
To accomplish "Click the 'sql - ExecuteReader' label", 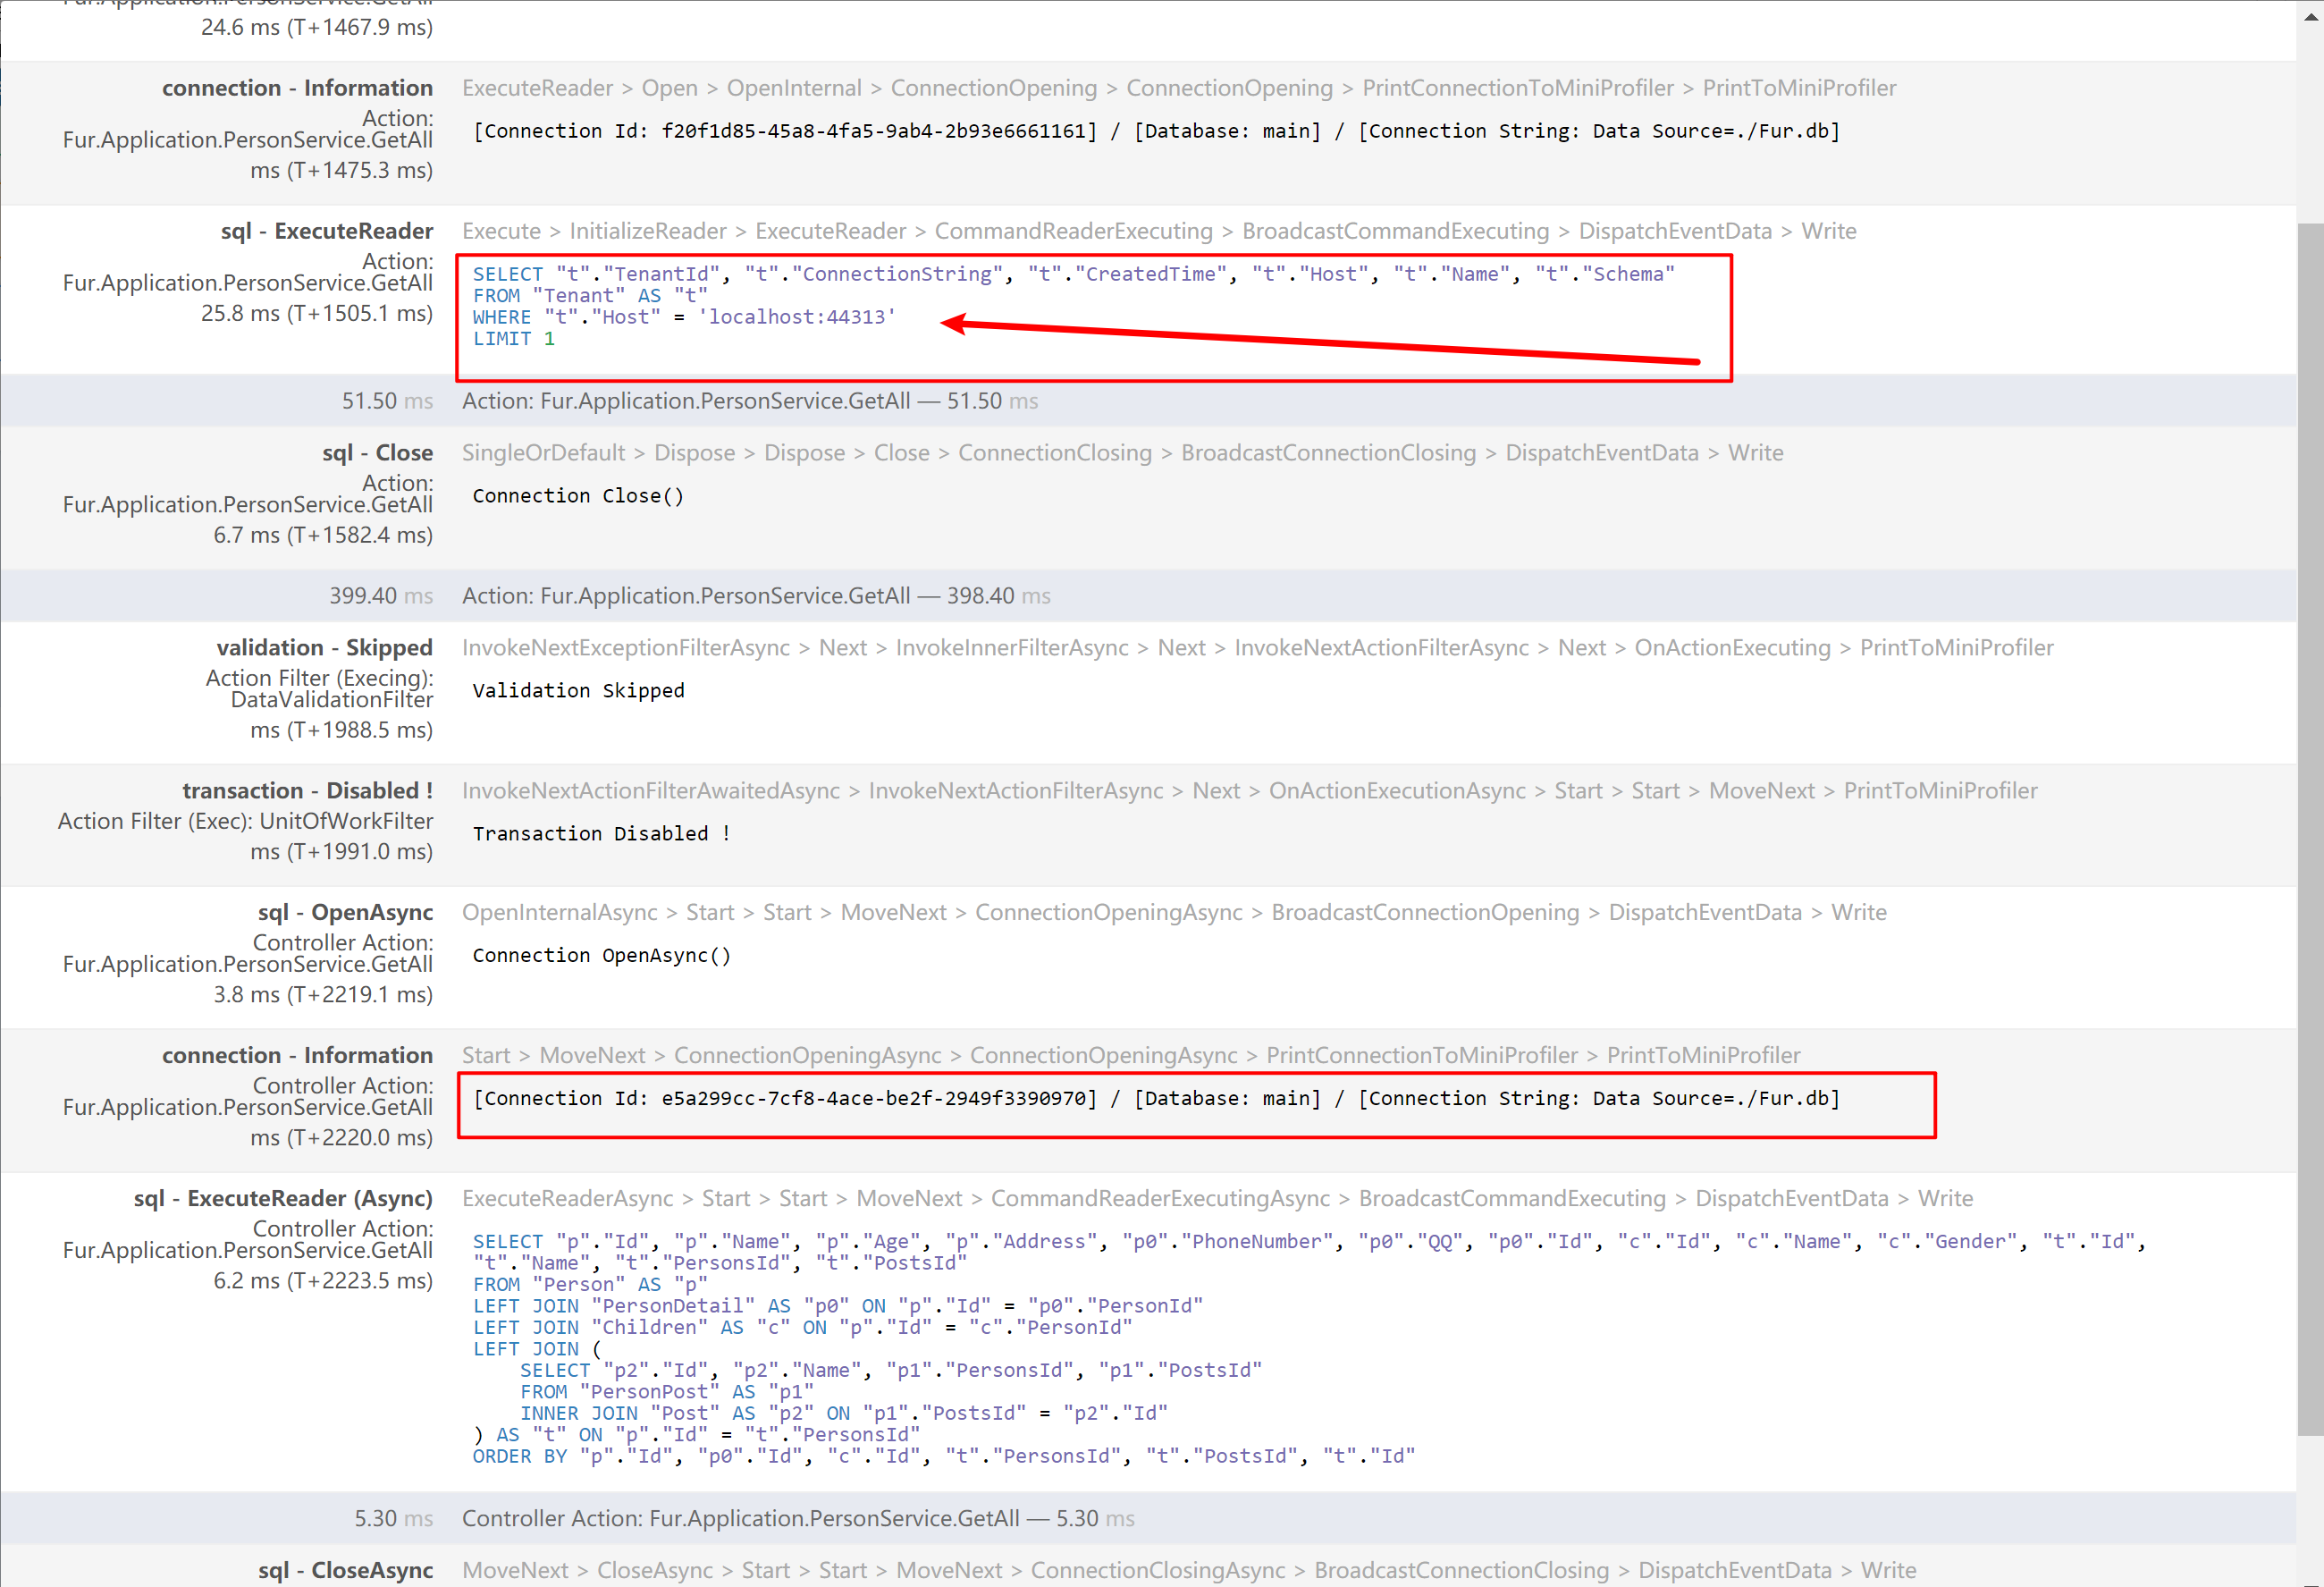I will pos(326,231).
